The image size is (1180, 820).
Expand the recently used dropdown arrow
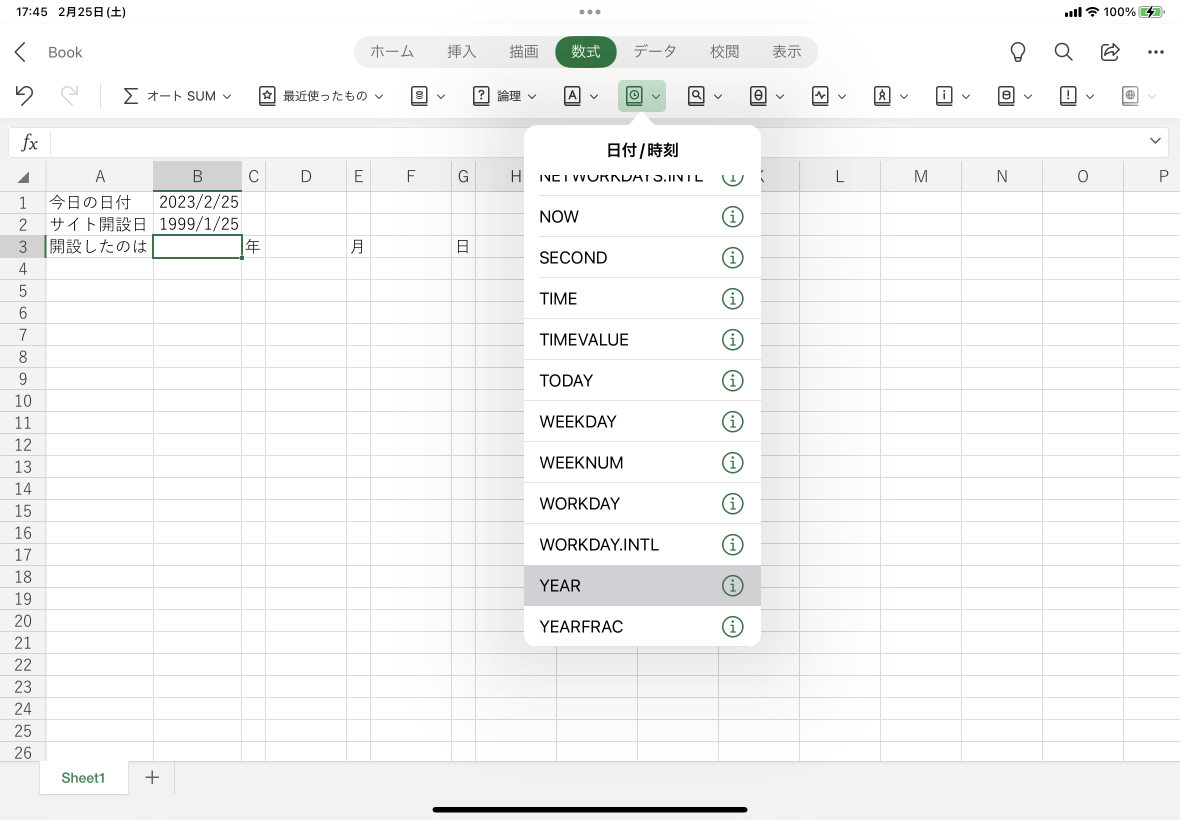[x=379, y=96]
